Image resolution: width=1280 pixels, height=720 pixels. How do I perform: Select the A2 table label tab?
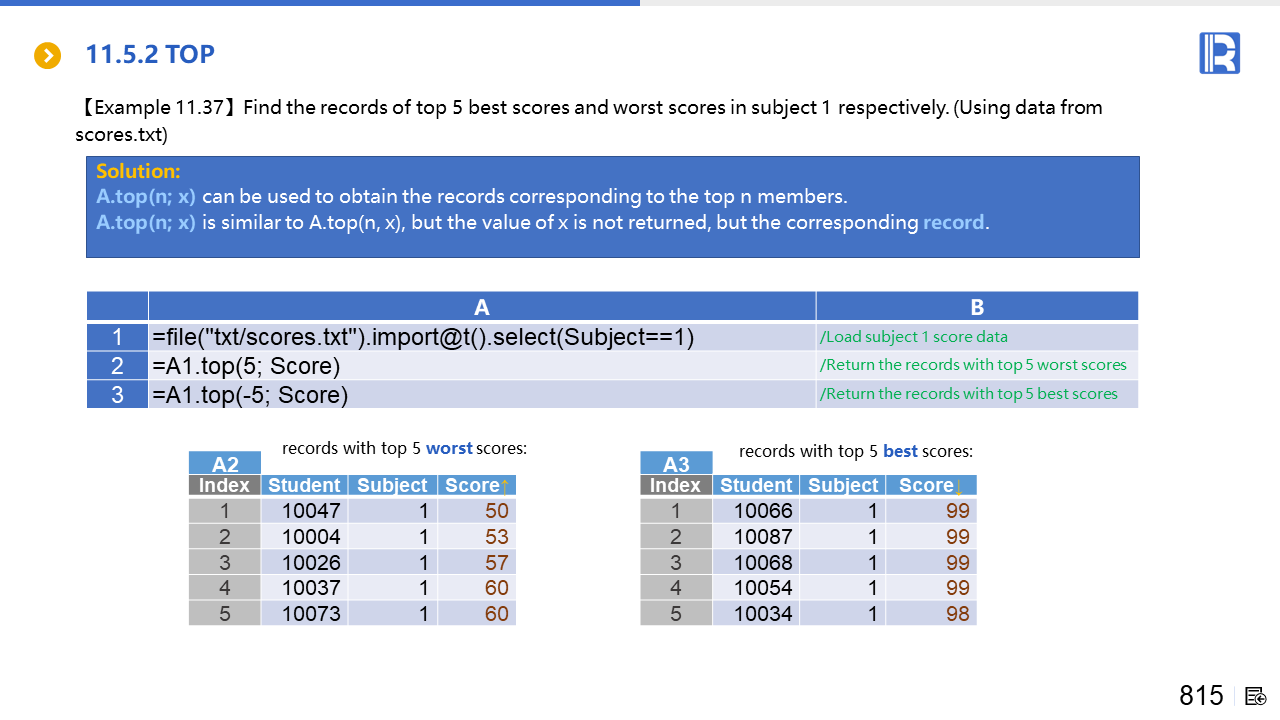(x=225, y=464)
